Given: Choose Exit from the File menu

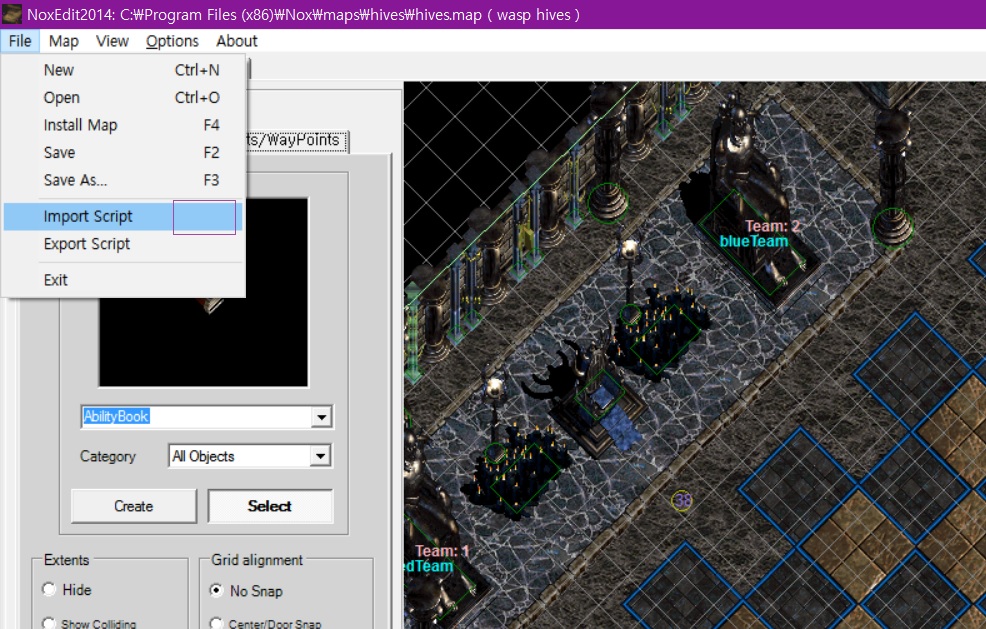Looking at the screenshot, I should 123,280.
